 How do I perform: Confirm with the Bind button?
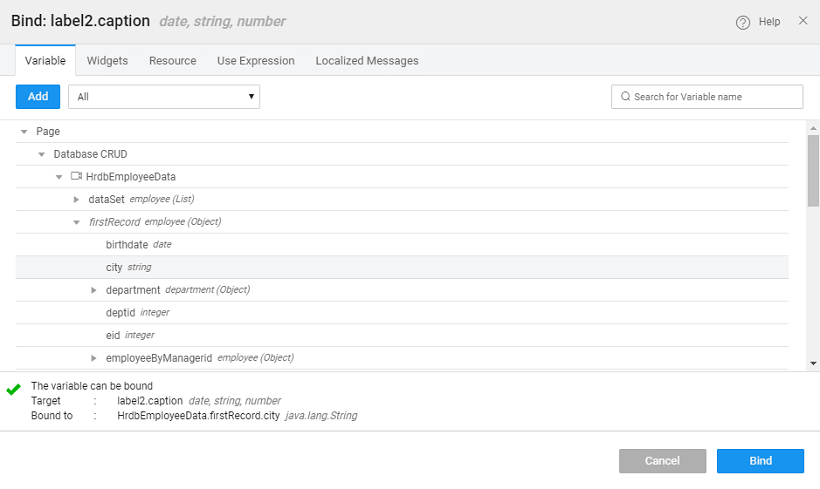[759, 461]
